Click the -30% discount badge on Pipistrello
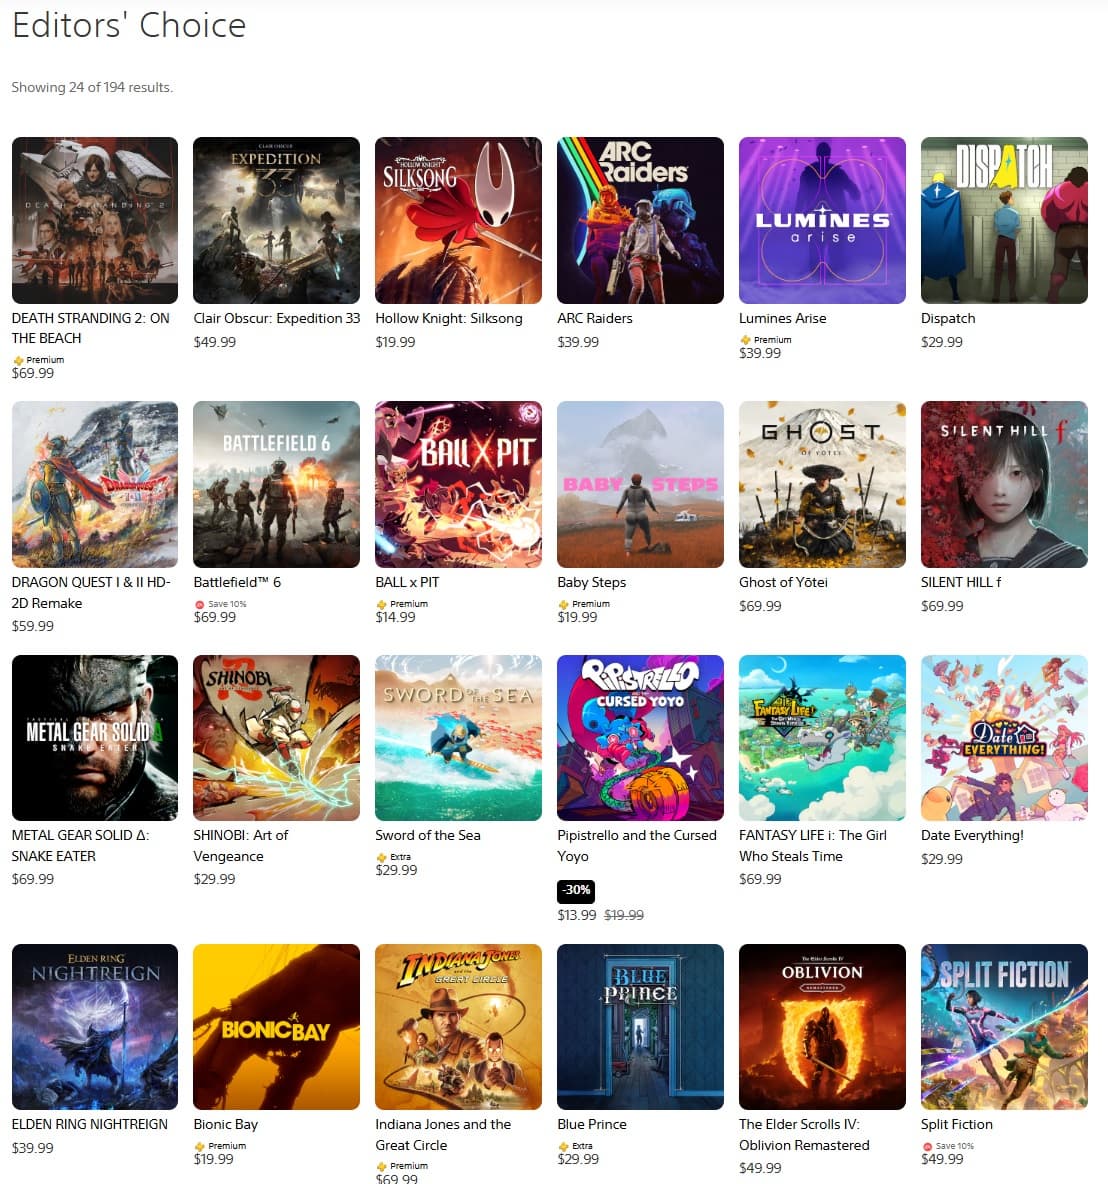Image resolution: width=1108 pixels, height=1184 pixels. tap(576, 891)
